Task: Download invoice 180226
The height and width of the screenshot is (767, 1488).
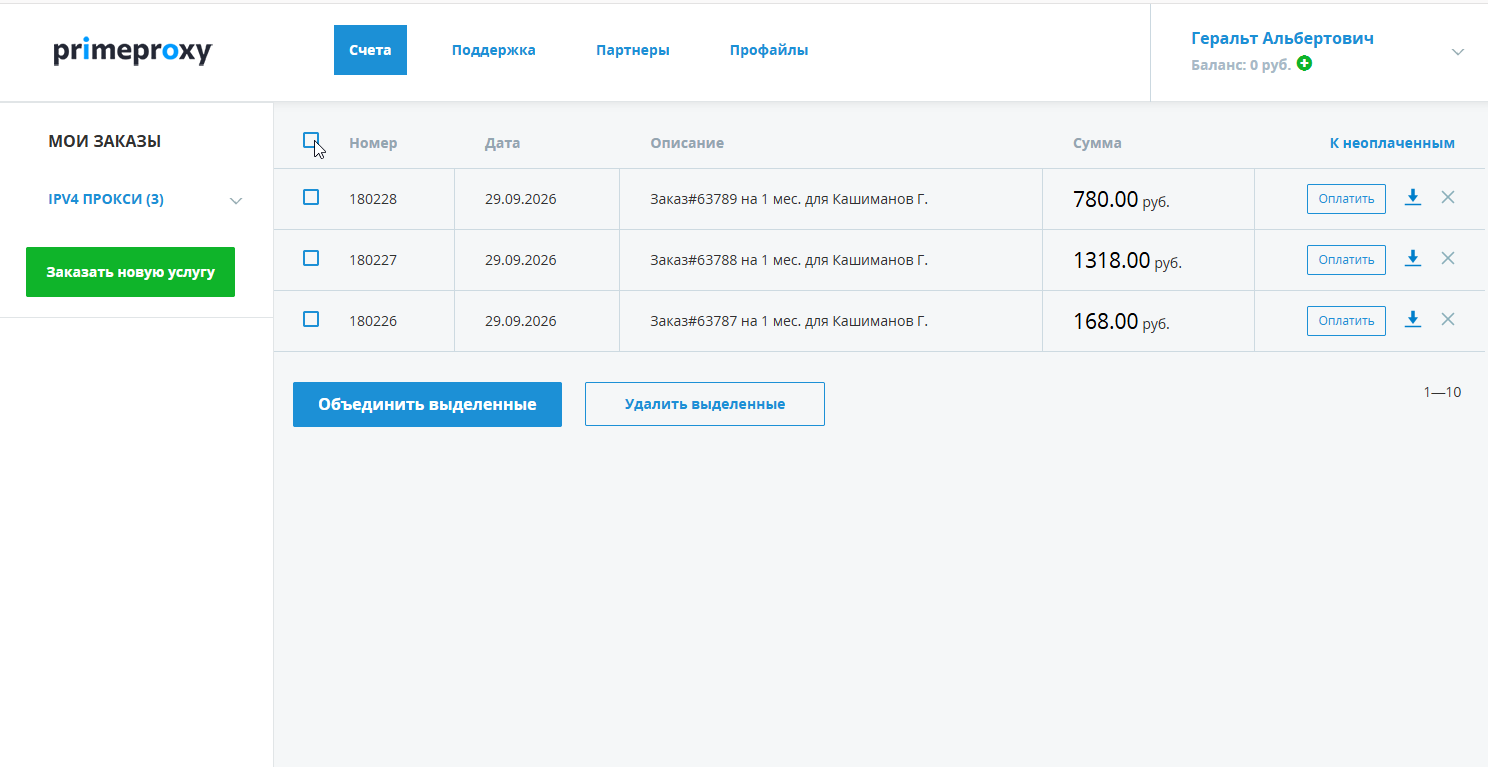Action: (x=1413, y=320)
